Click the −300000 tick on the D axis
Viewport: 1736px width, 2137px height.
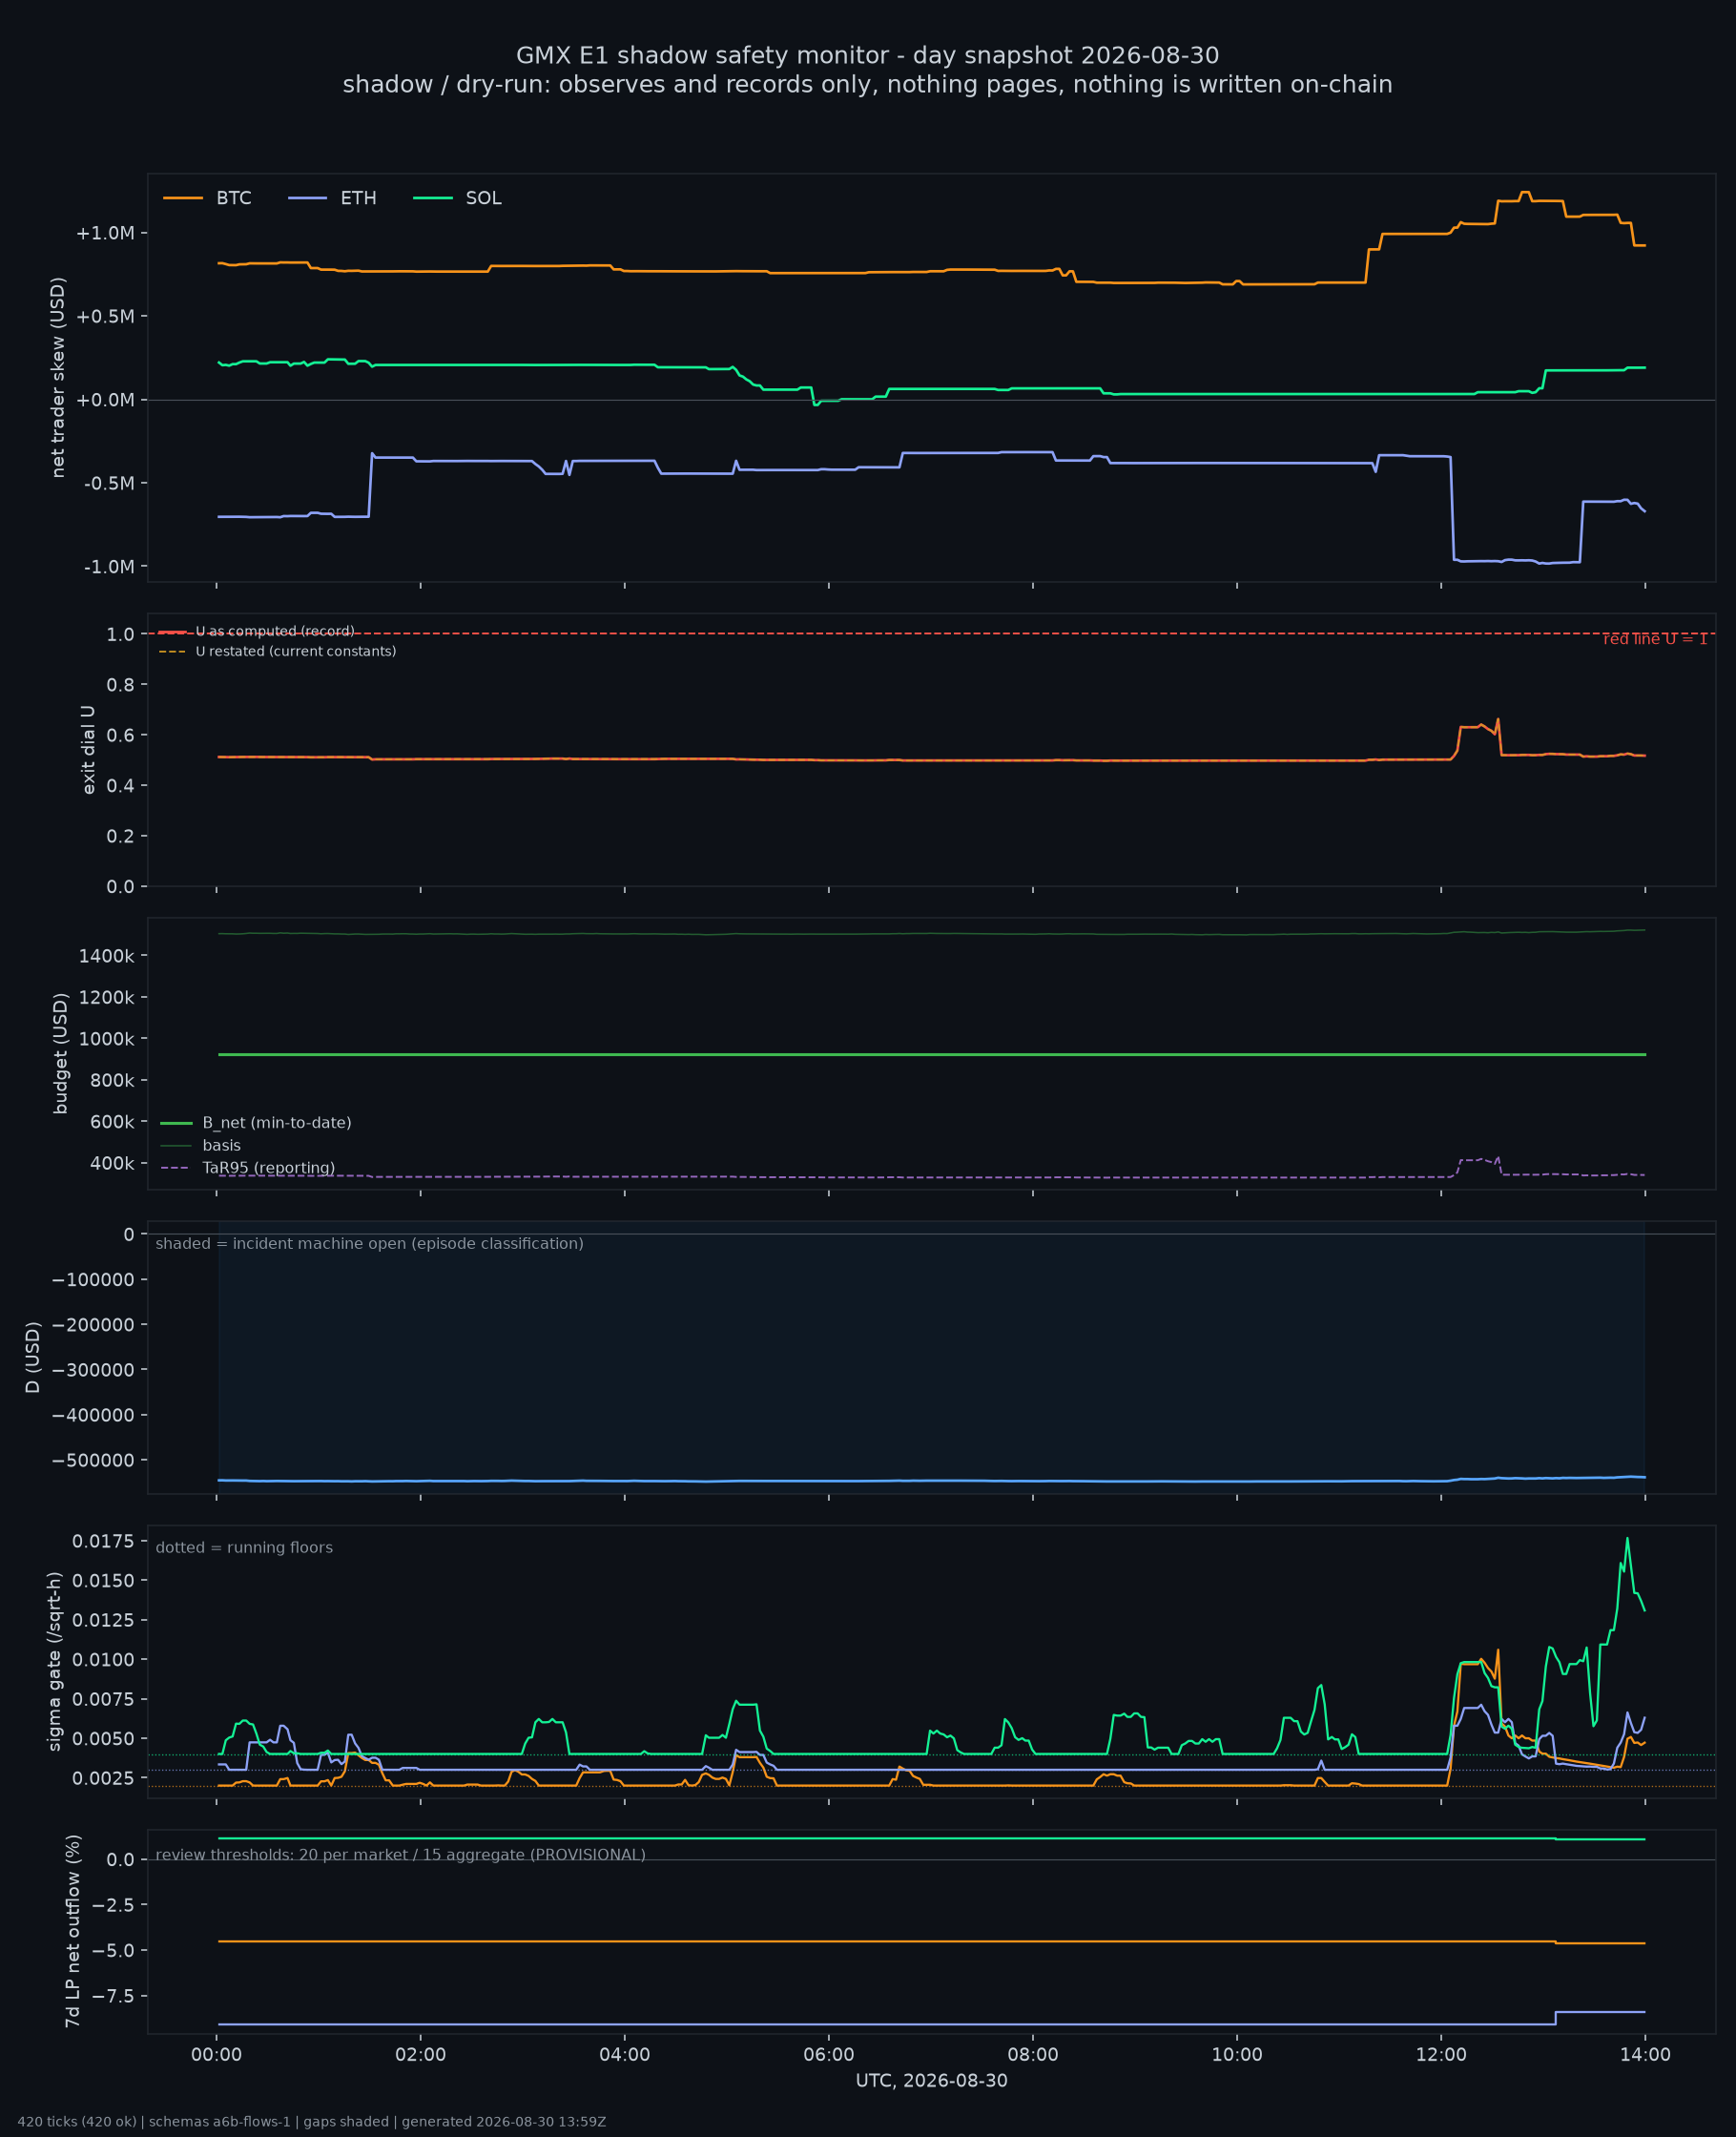pos(92,1370)
